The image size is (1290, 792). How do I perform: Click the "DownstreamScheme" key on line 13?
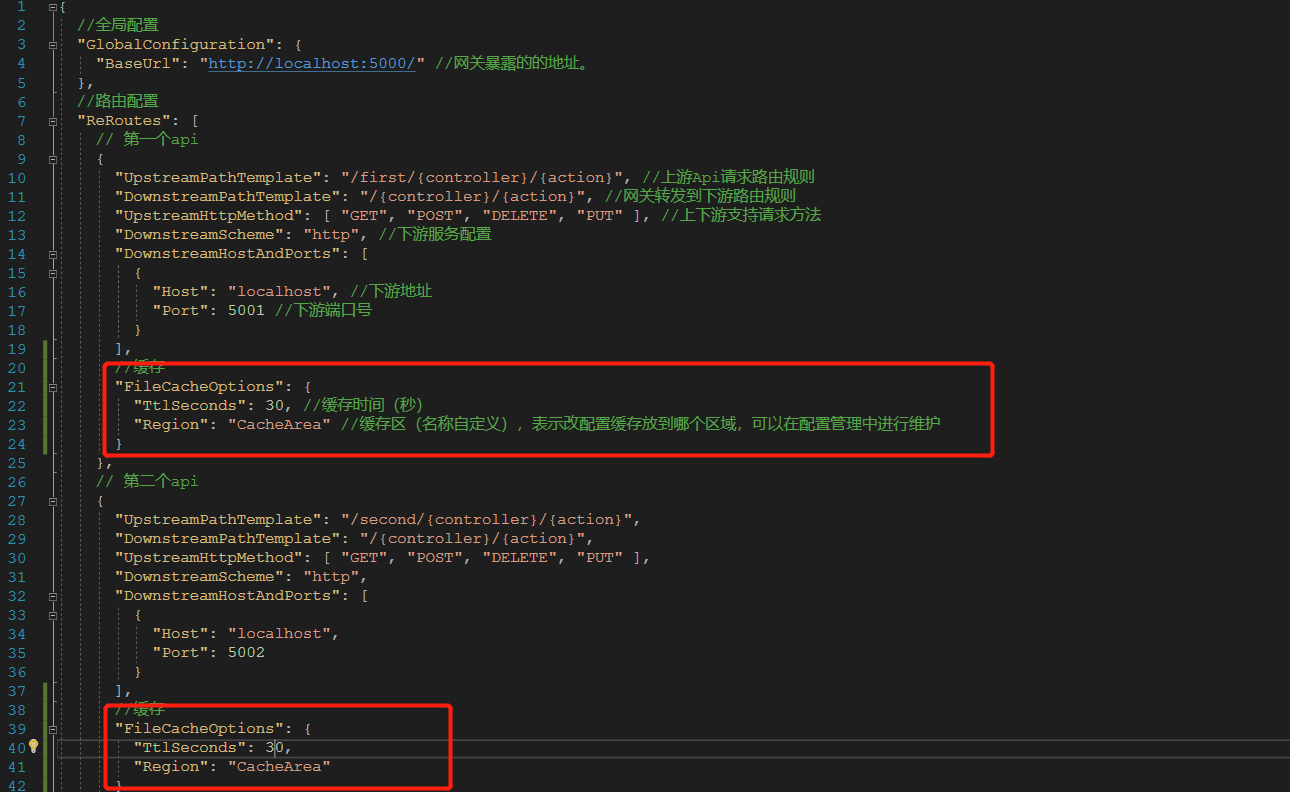[199, 235]
